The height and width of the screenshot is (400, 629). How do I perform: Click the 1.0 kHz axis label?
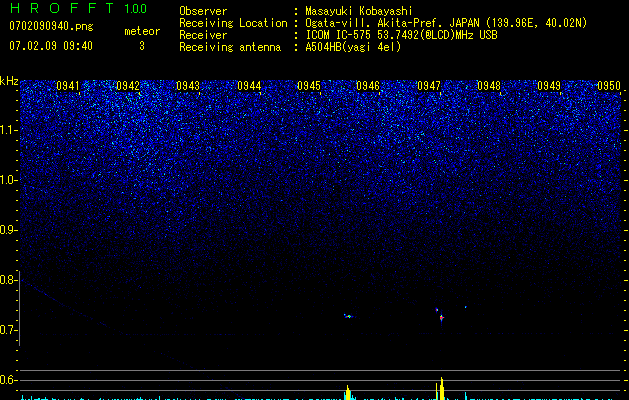click(9, 180)
